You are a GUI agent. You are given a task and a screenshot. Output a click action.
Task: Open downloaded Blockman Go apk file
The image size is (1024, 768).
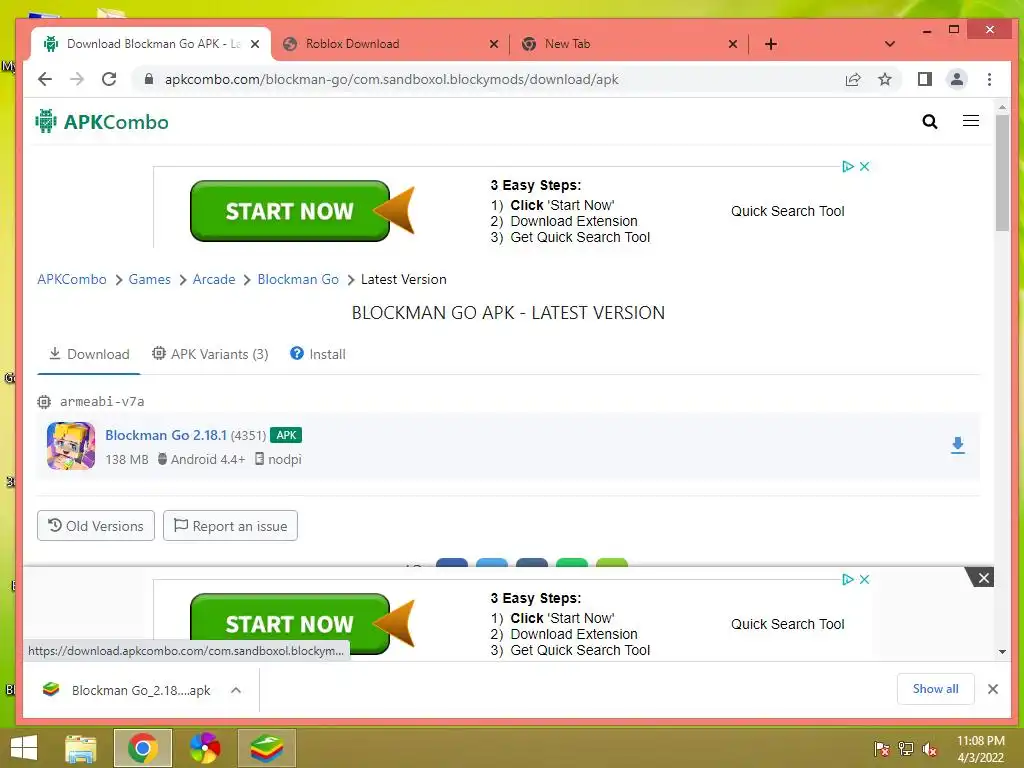click(x=127, y=690)
